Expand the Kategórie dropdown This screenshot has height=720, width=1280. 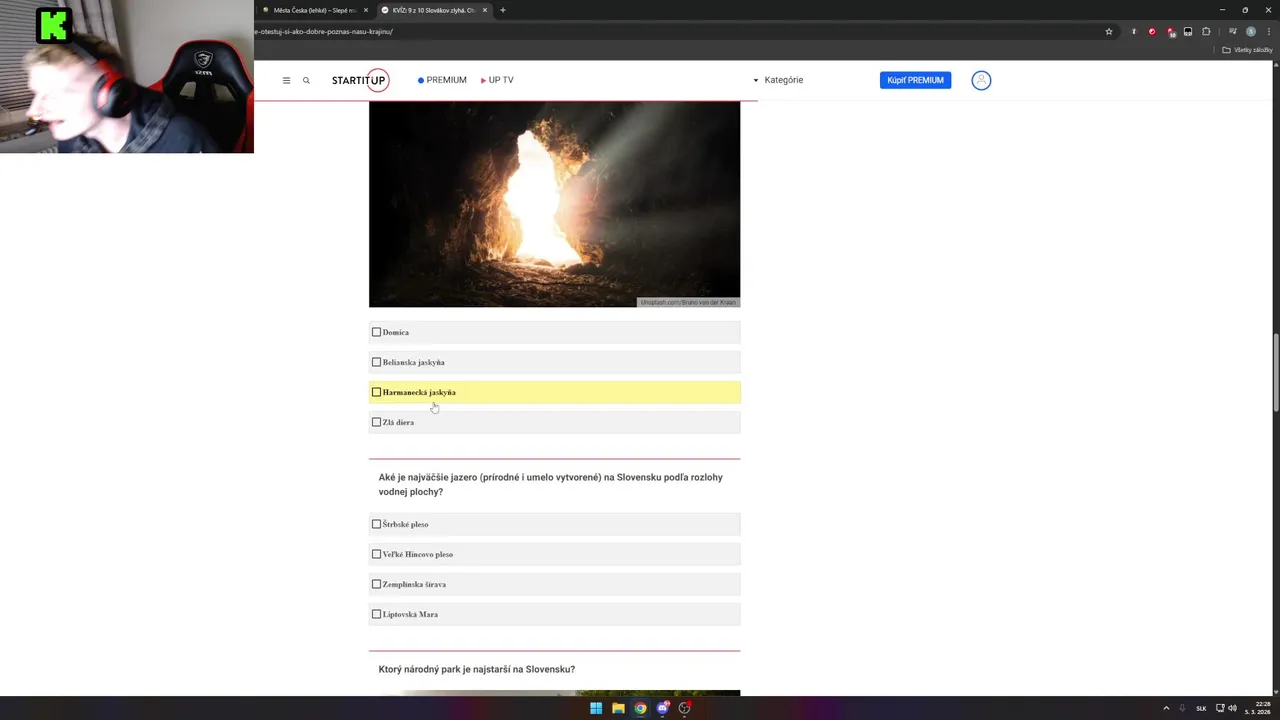click(778, 80)
